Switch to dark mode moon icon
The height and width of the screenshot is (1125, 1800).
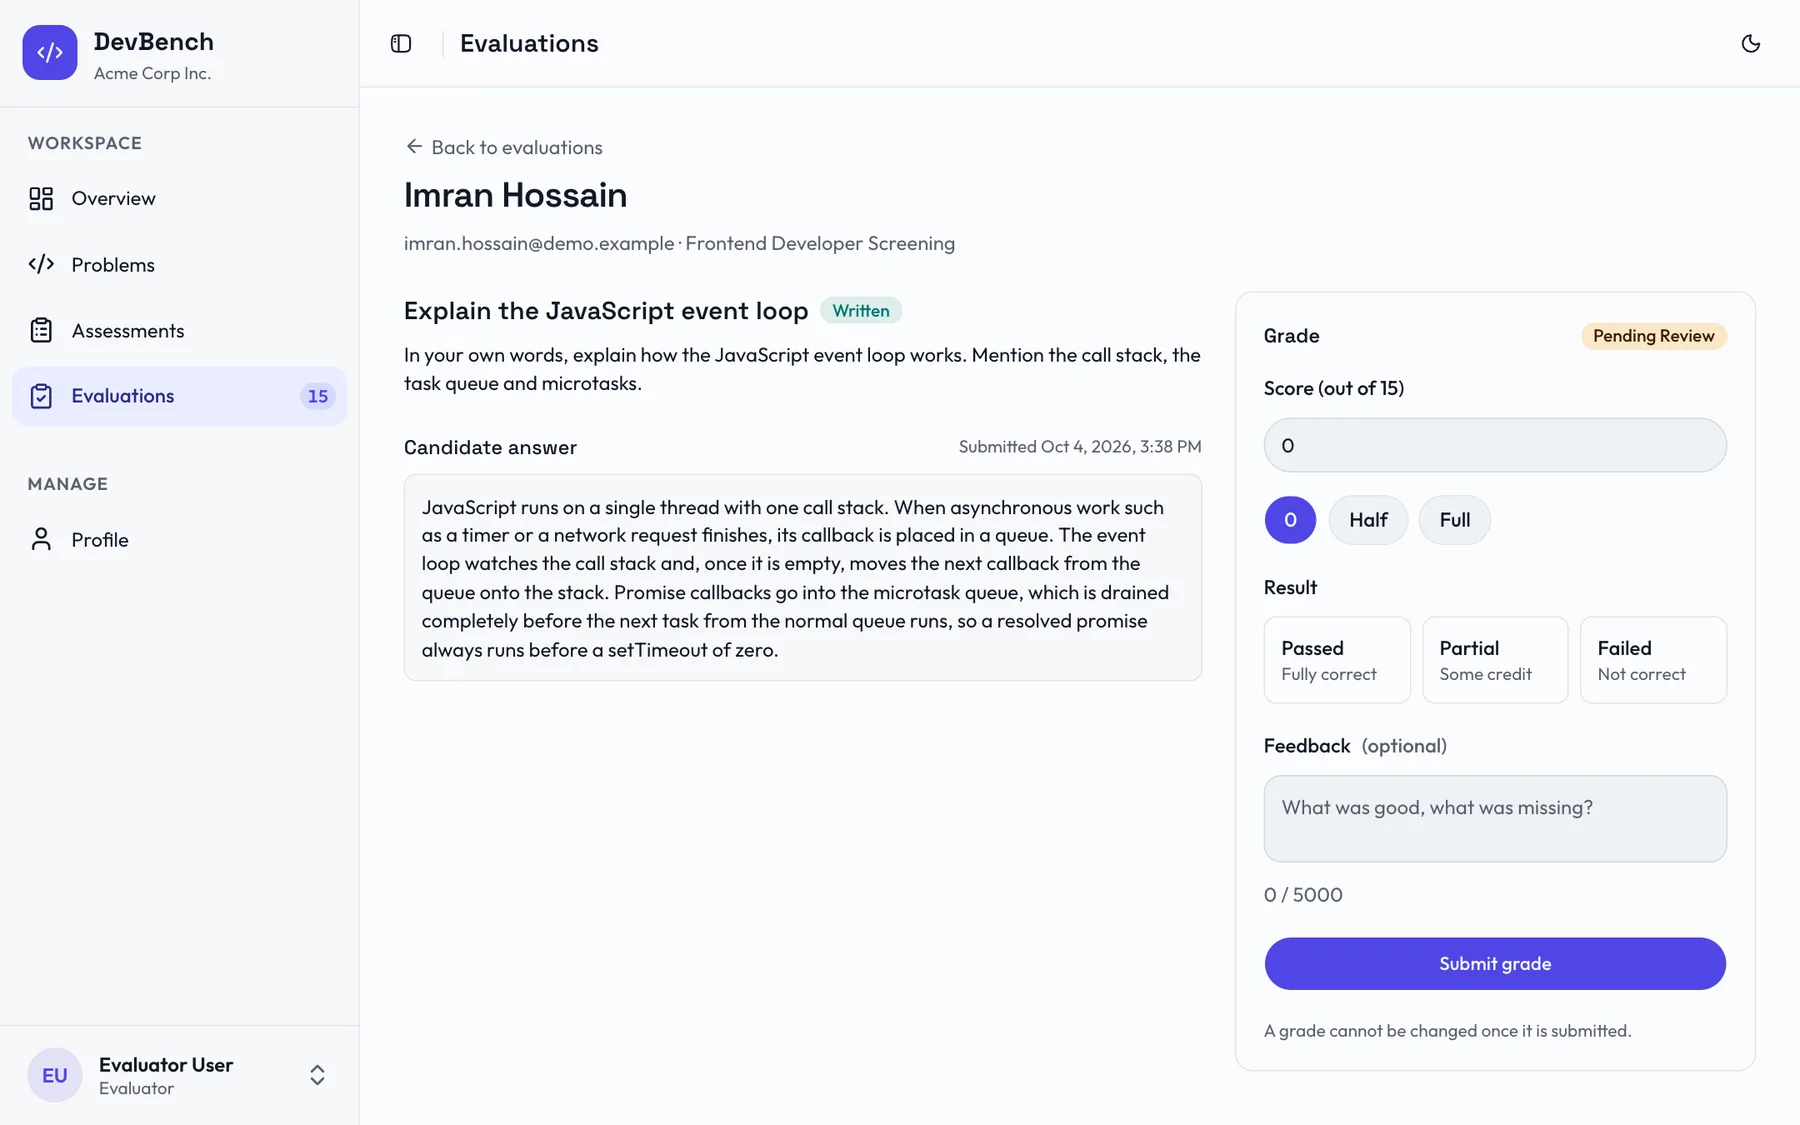1750,43
